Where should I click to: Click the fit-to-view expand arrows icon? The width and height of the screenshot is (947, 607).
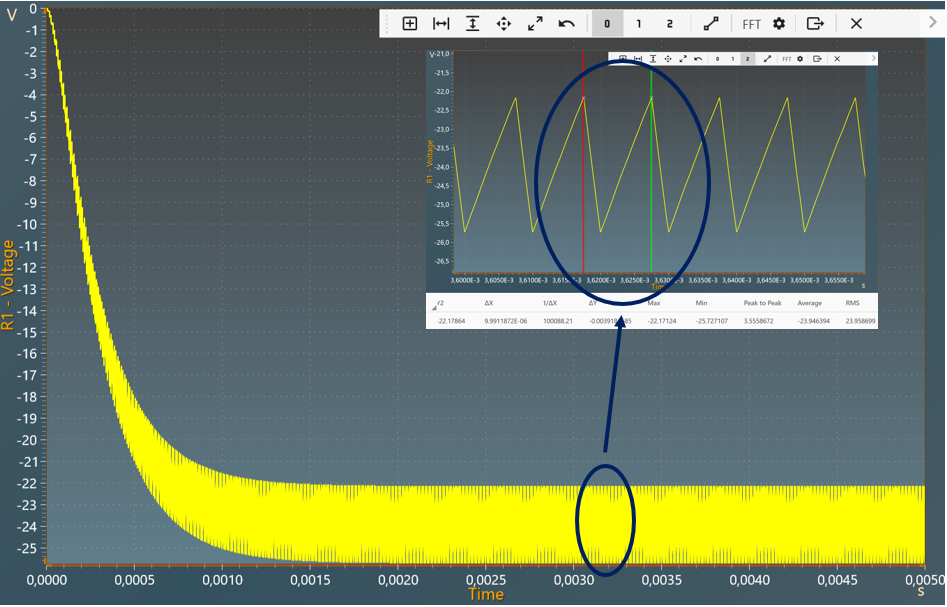coord(535,24)
